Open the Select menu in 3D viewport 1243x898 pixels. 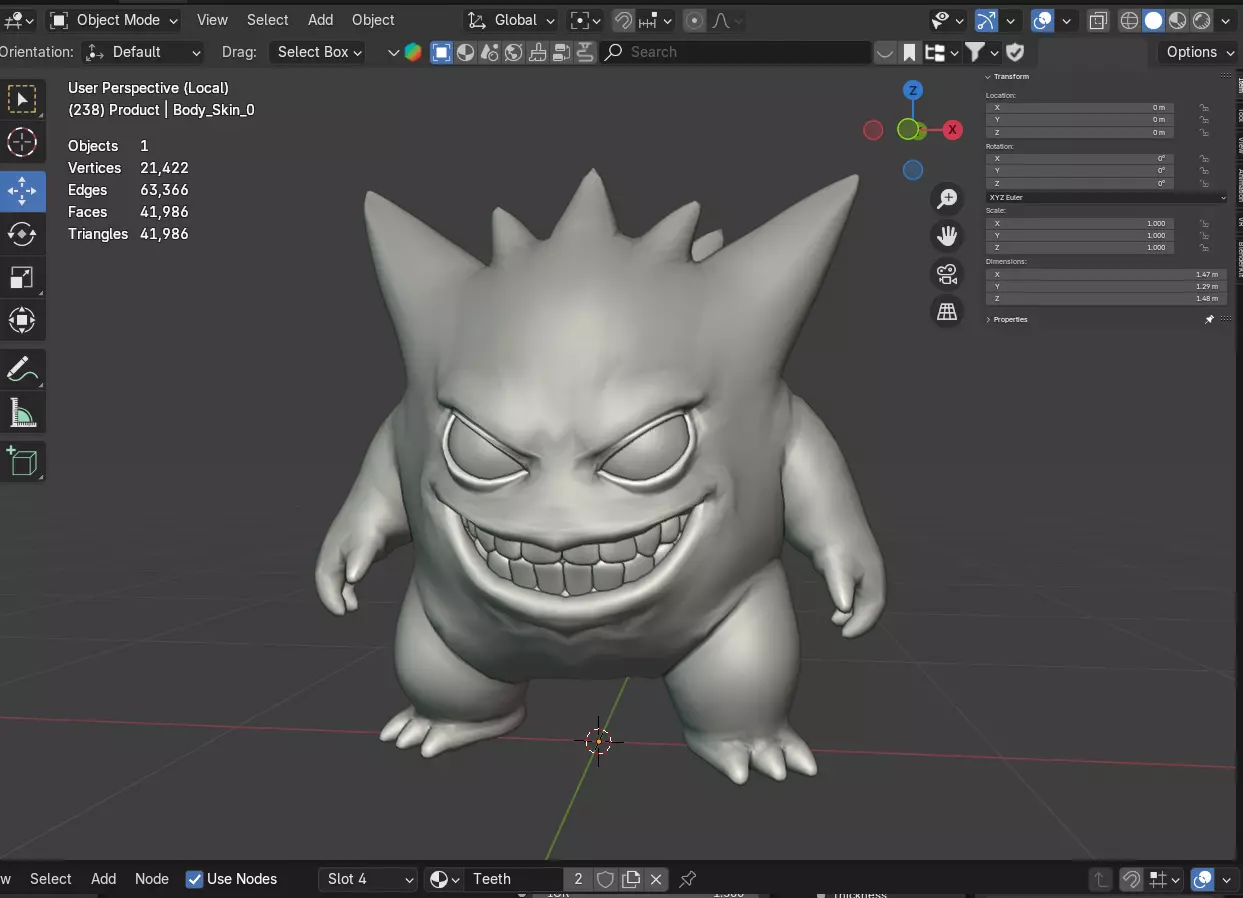tap(268, 20)
